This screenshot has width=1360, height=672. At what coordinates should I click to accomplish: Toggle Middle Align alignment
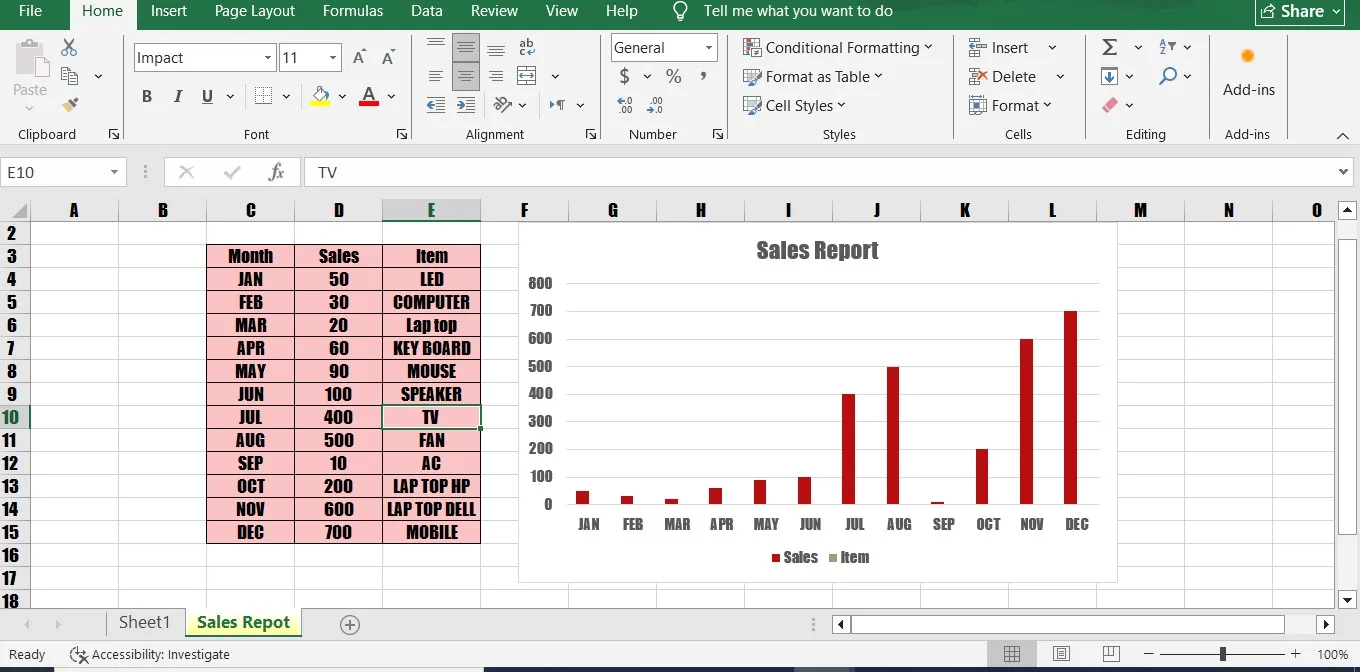[x=465, y=47]
